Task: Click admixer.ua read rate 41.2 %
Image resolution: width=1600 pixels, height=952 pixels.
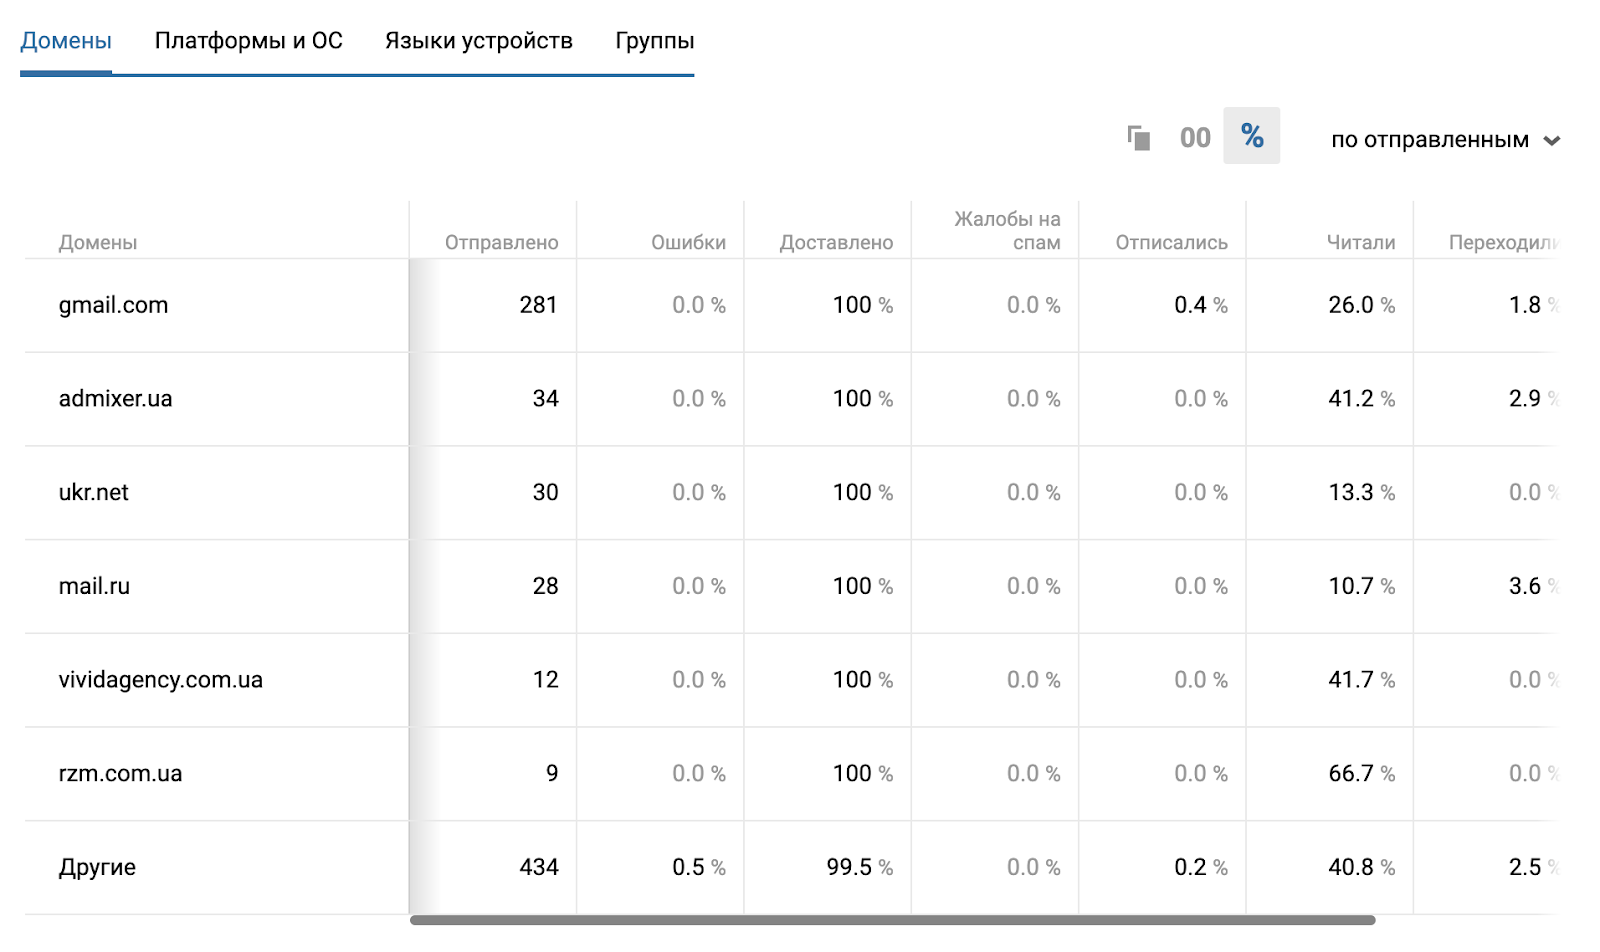Action: [x=1362, y=399]
